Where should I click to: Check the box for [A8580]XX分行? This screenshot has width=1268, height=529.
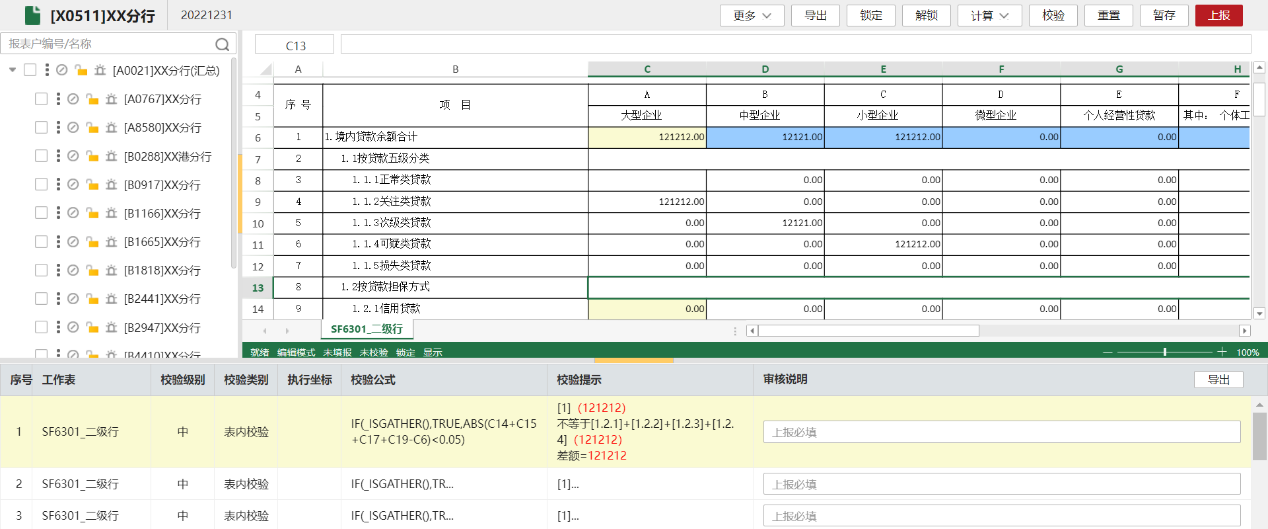pyautogui.click(x=41, y=128)
